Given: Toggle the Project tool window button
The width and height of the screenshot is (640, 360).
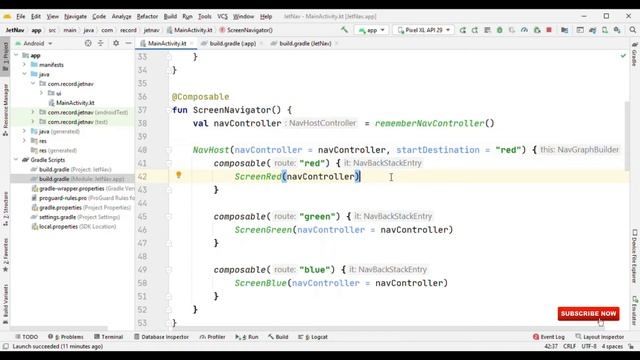Looking at the screenshot, I should click(x=5, y=57).
